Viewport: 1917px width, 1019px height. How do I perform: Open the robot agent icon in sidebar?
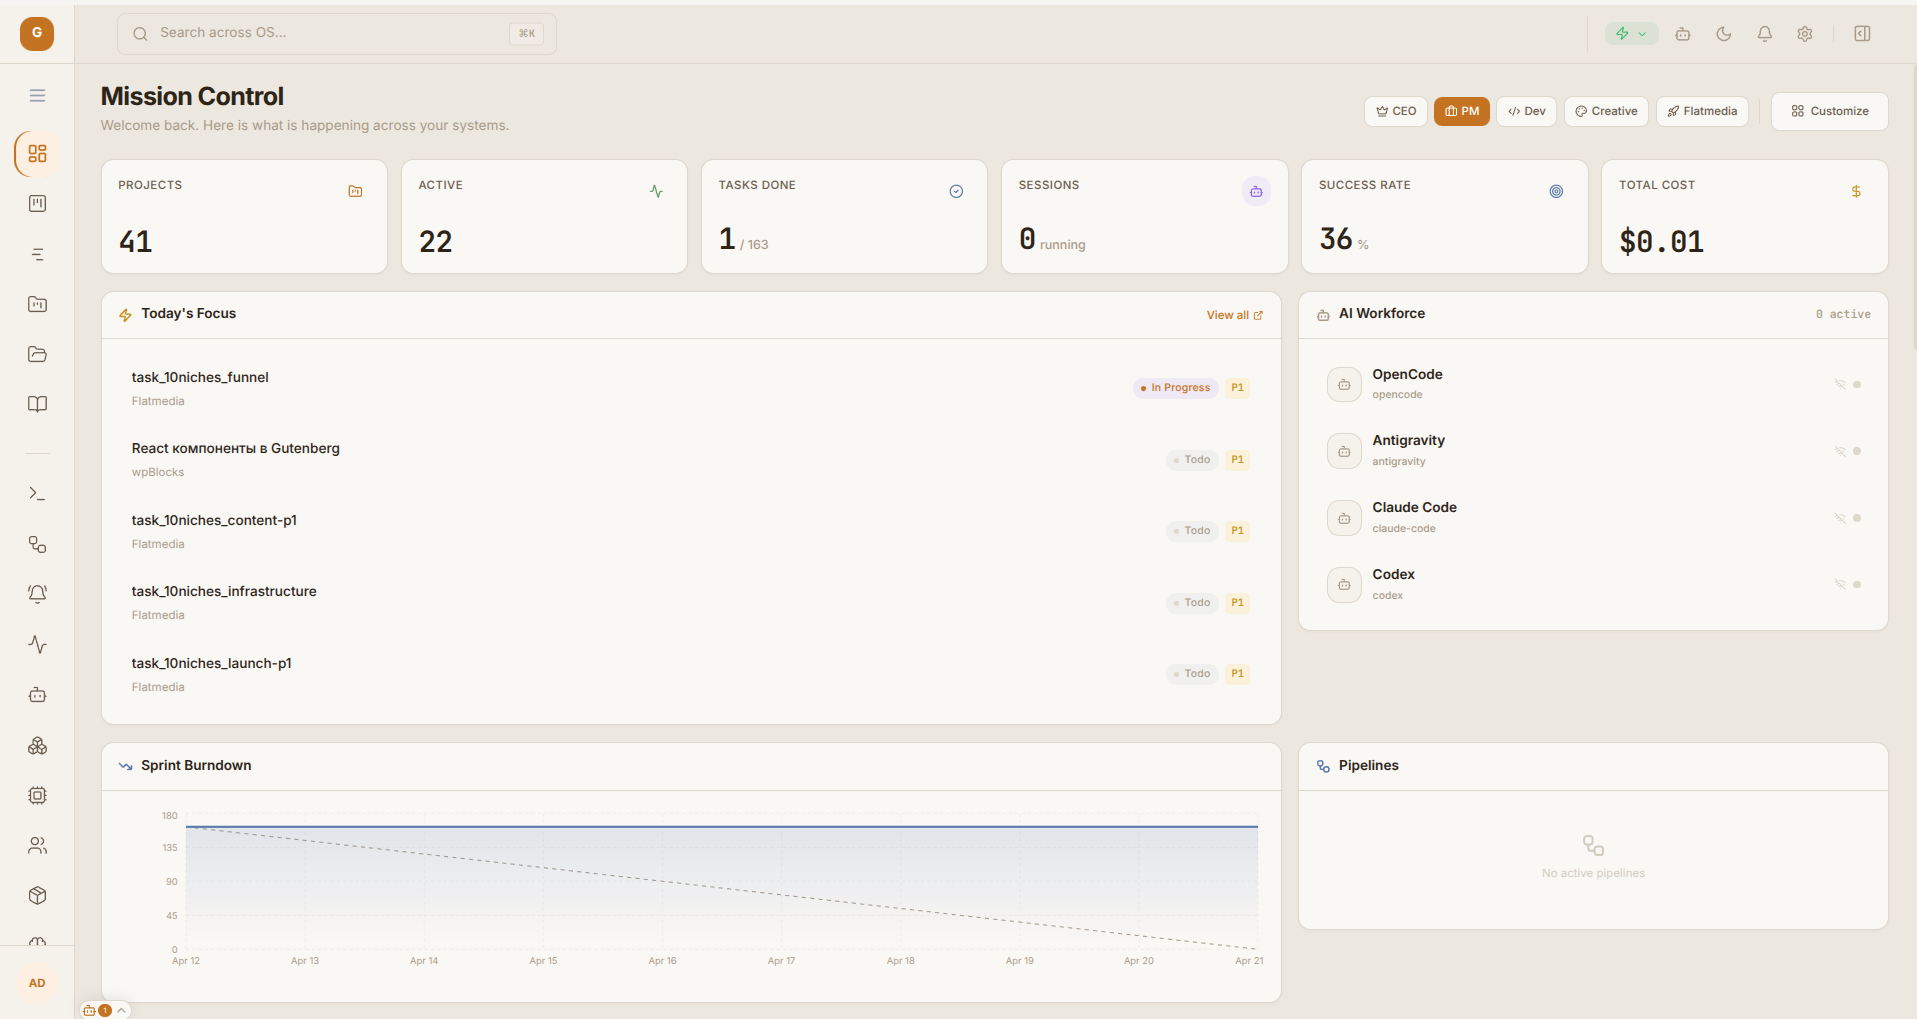(37, 695)
